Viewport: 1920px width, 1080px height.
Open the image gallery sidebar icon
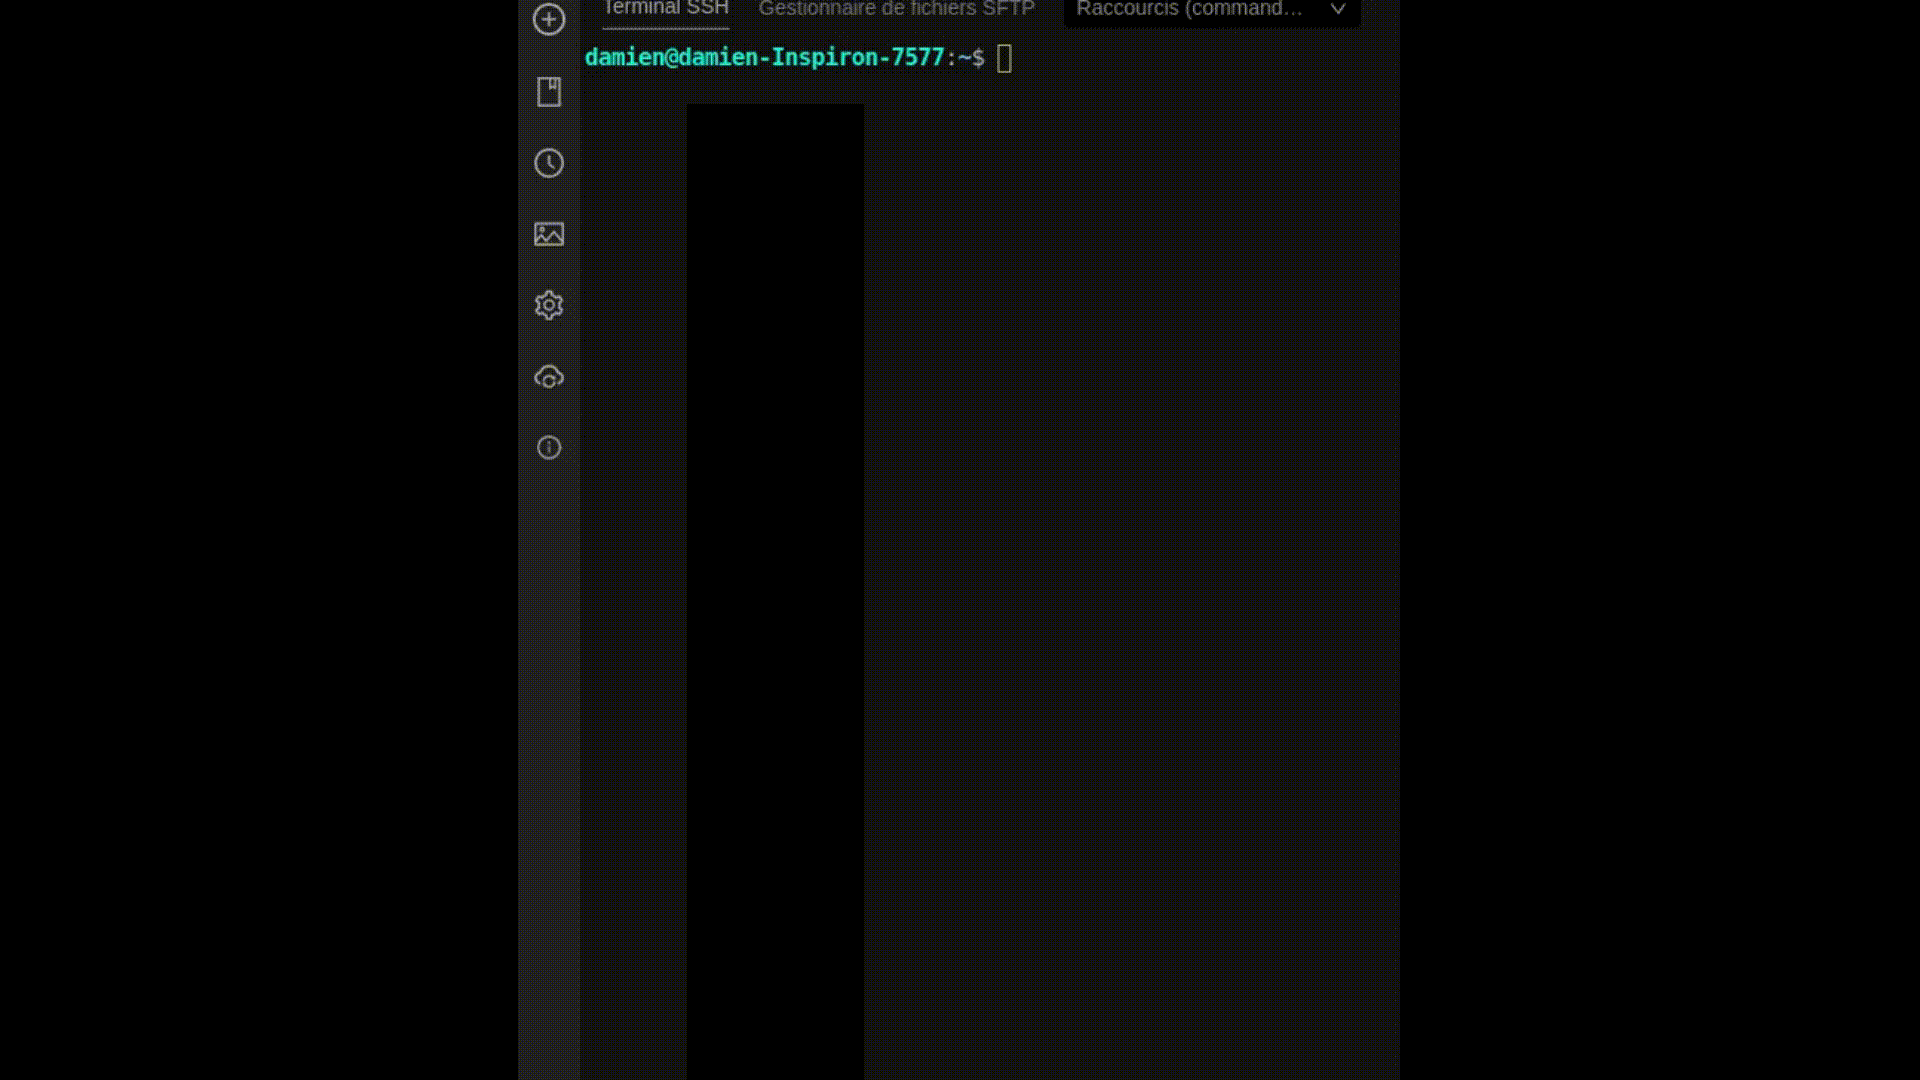click(x=548, y=234)
